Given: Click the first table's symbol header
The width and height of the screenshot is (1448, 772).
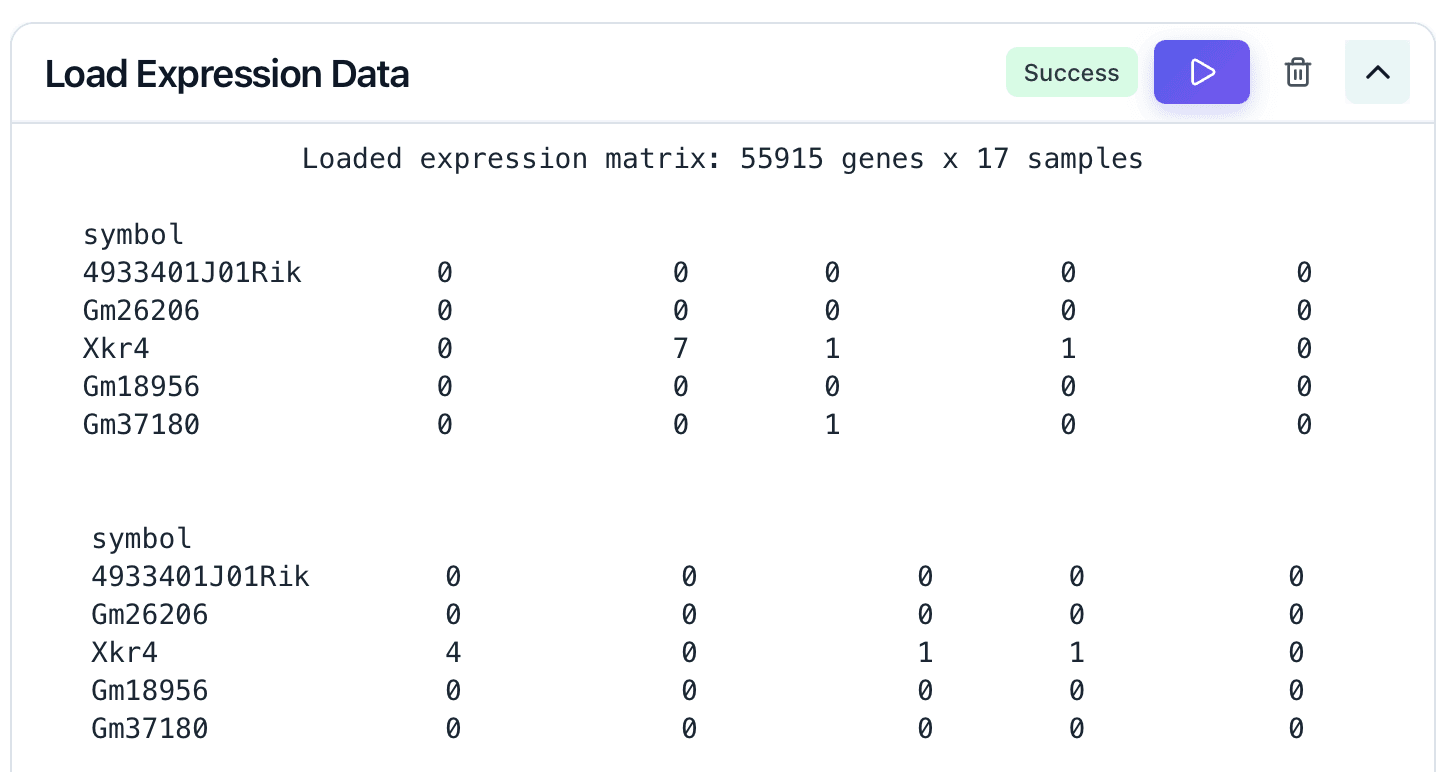Looking at the screenshot, I should [x=133, y=235].
